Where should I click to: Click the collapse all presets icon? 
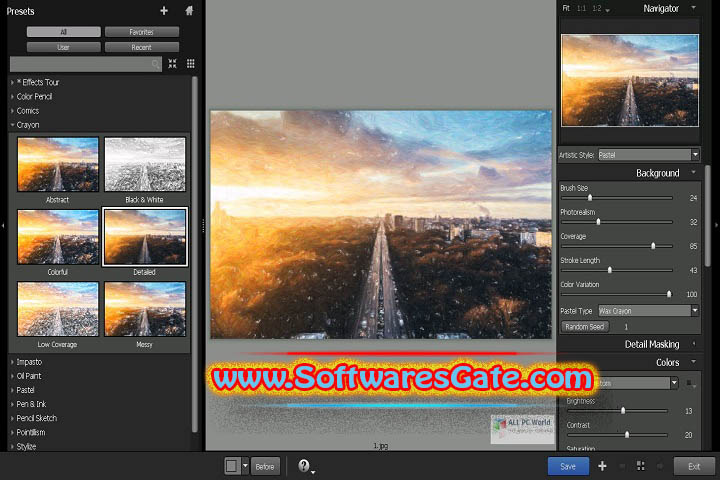[172, 63]
